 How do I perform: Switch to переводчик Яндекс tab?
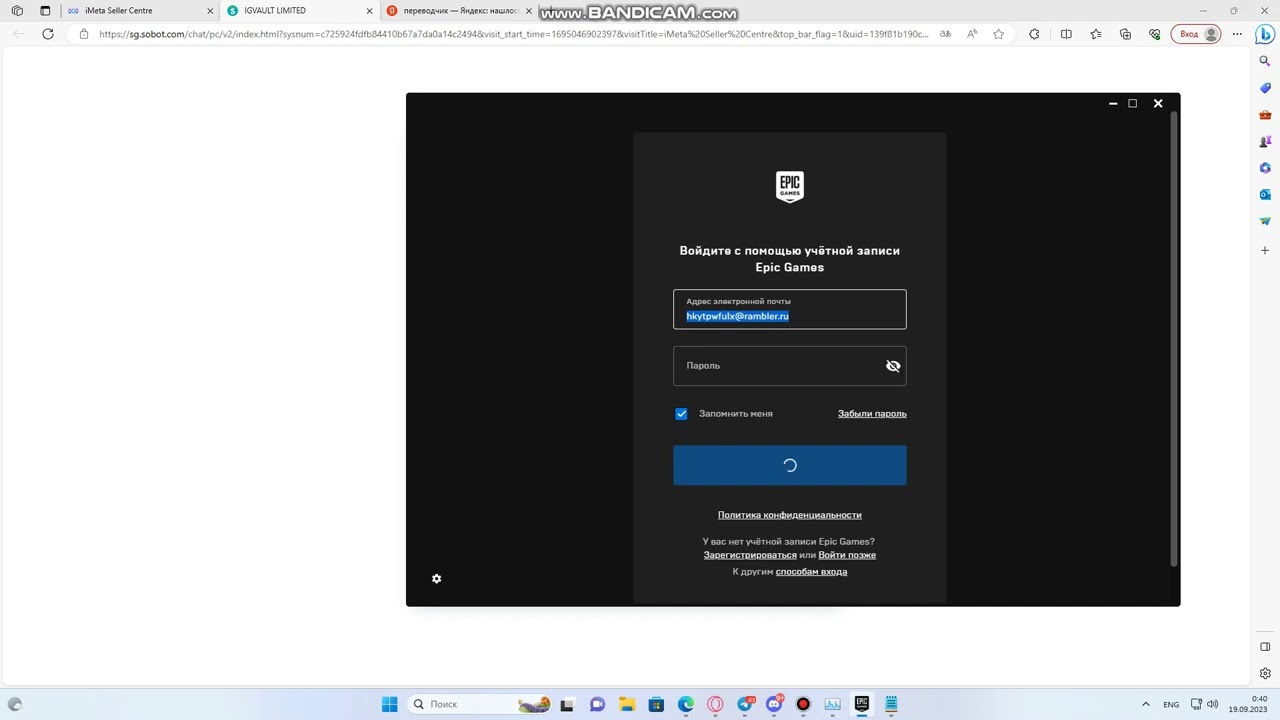coord(460,11)
